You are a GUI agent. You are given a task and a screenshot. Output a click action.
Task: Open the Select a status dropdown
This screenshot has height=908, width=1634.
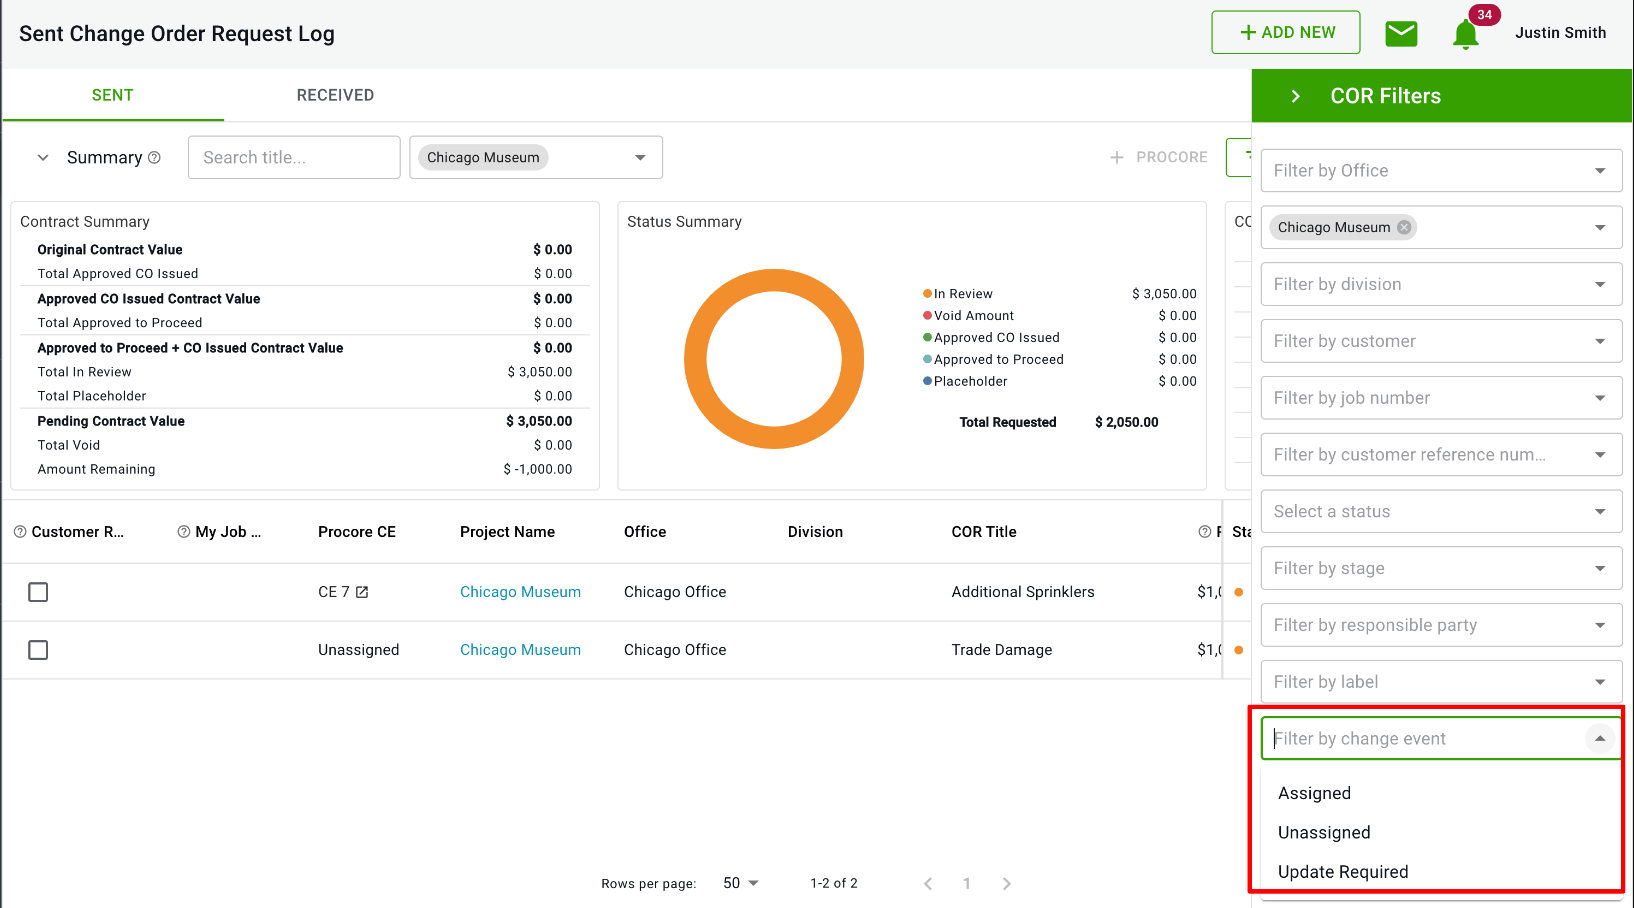click(1440, 512)
